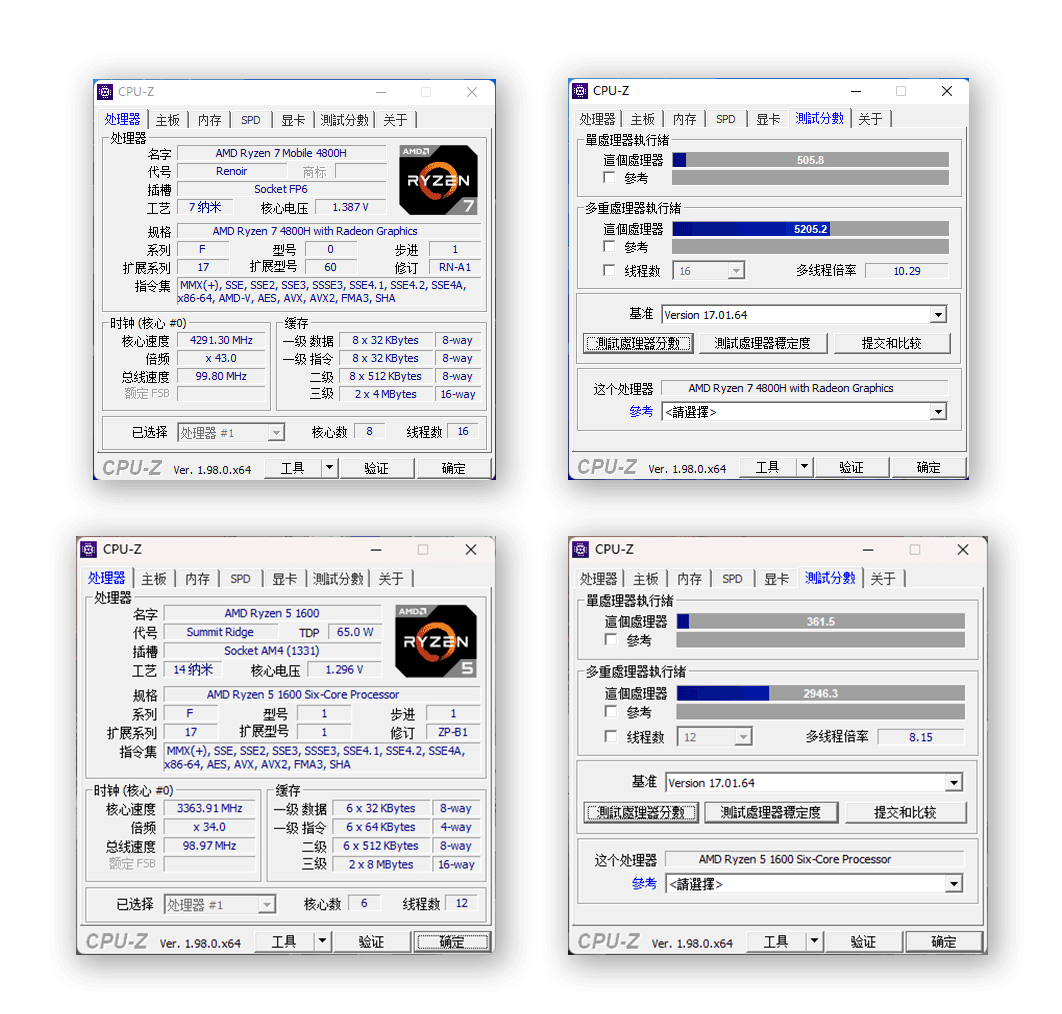The width and height of the screenshot is (1062, 1014).
Task: Click multi-thread score bar showing 2946.3
Action: pyautogui.click(x=820, y=693)
